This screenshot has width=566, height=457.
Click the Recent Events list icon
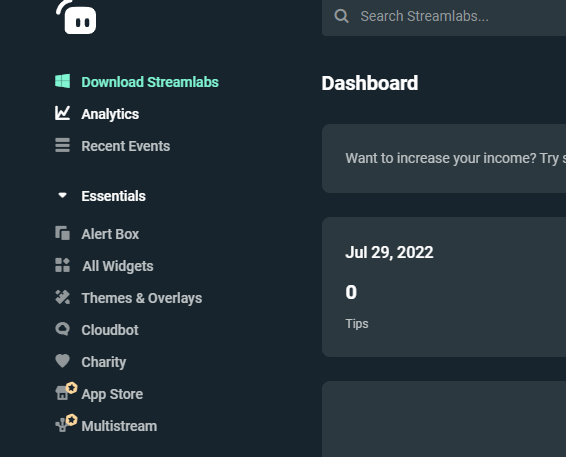tap(62, 145)
